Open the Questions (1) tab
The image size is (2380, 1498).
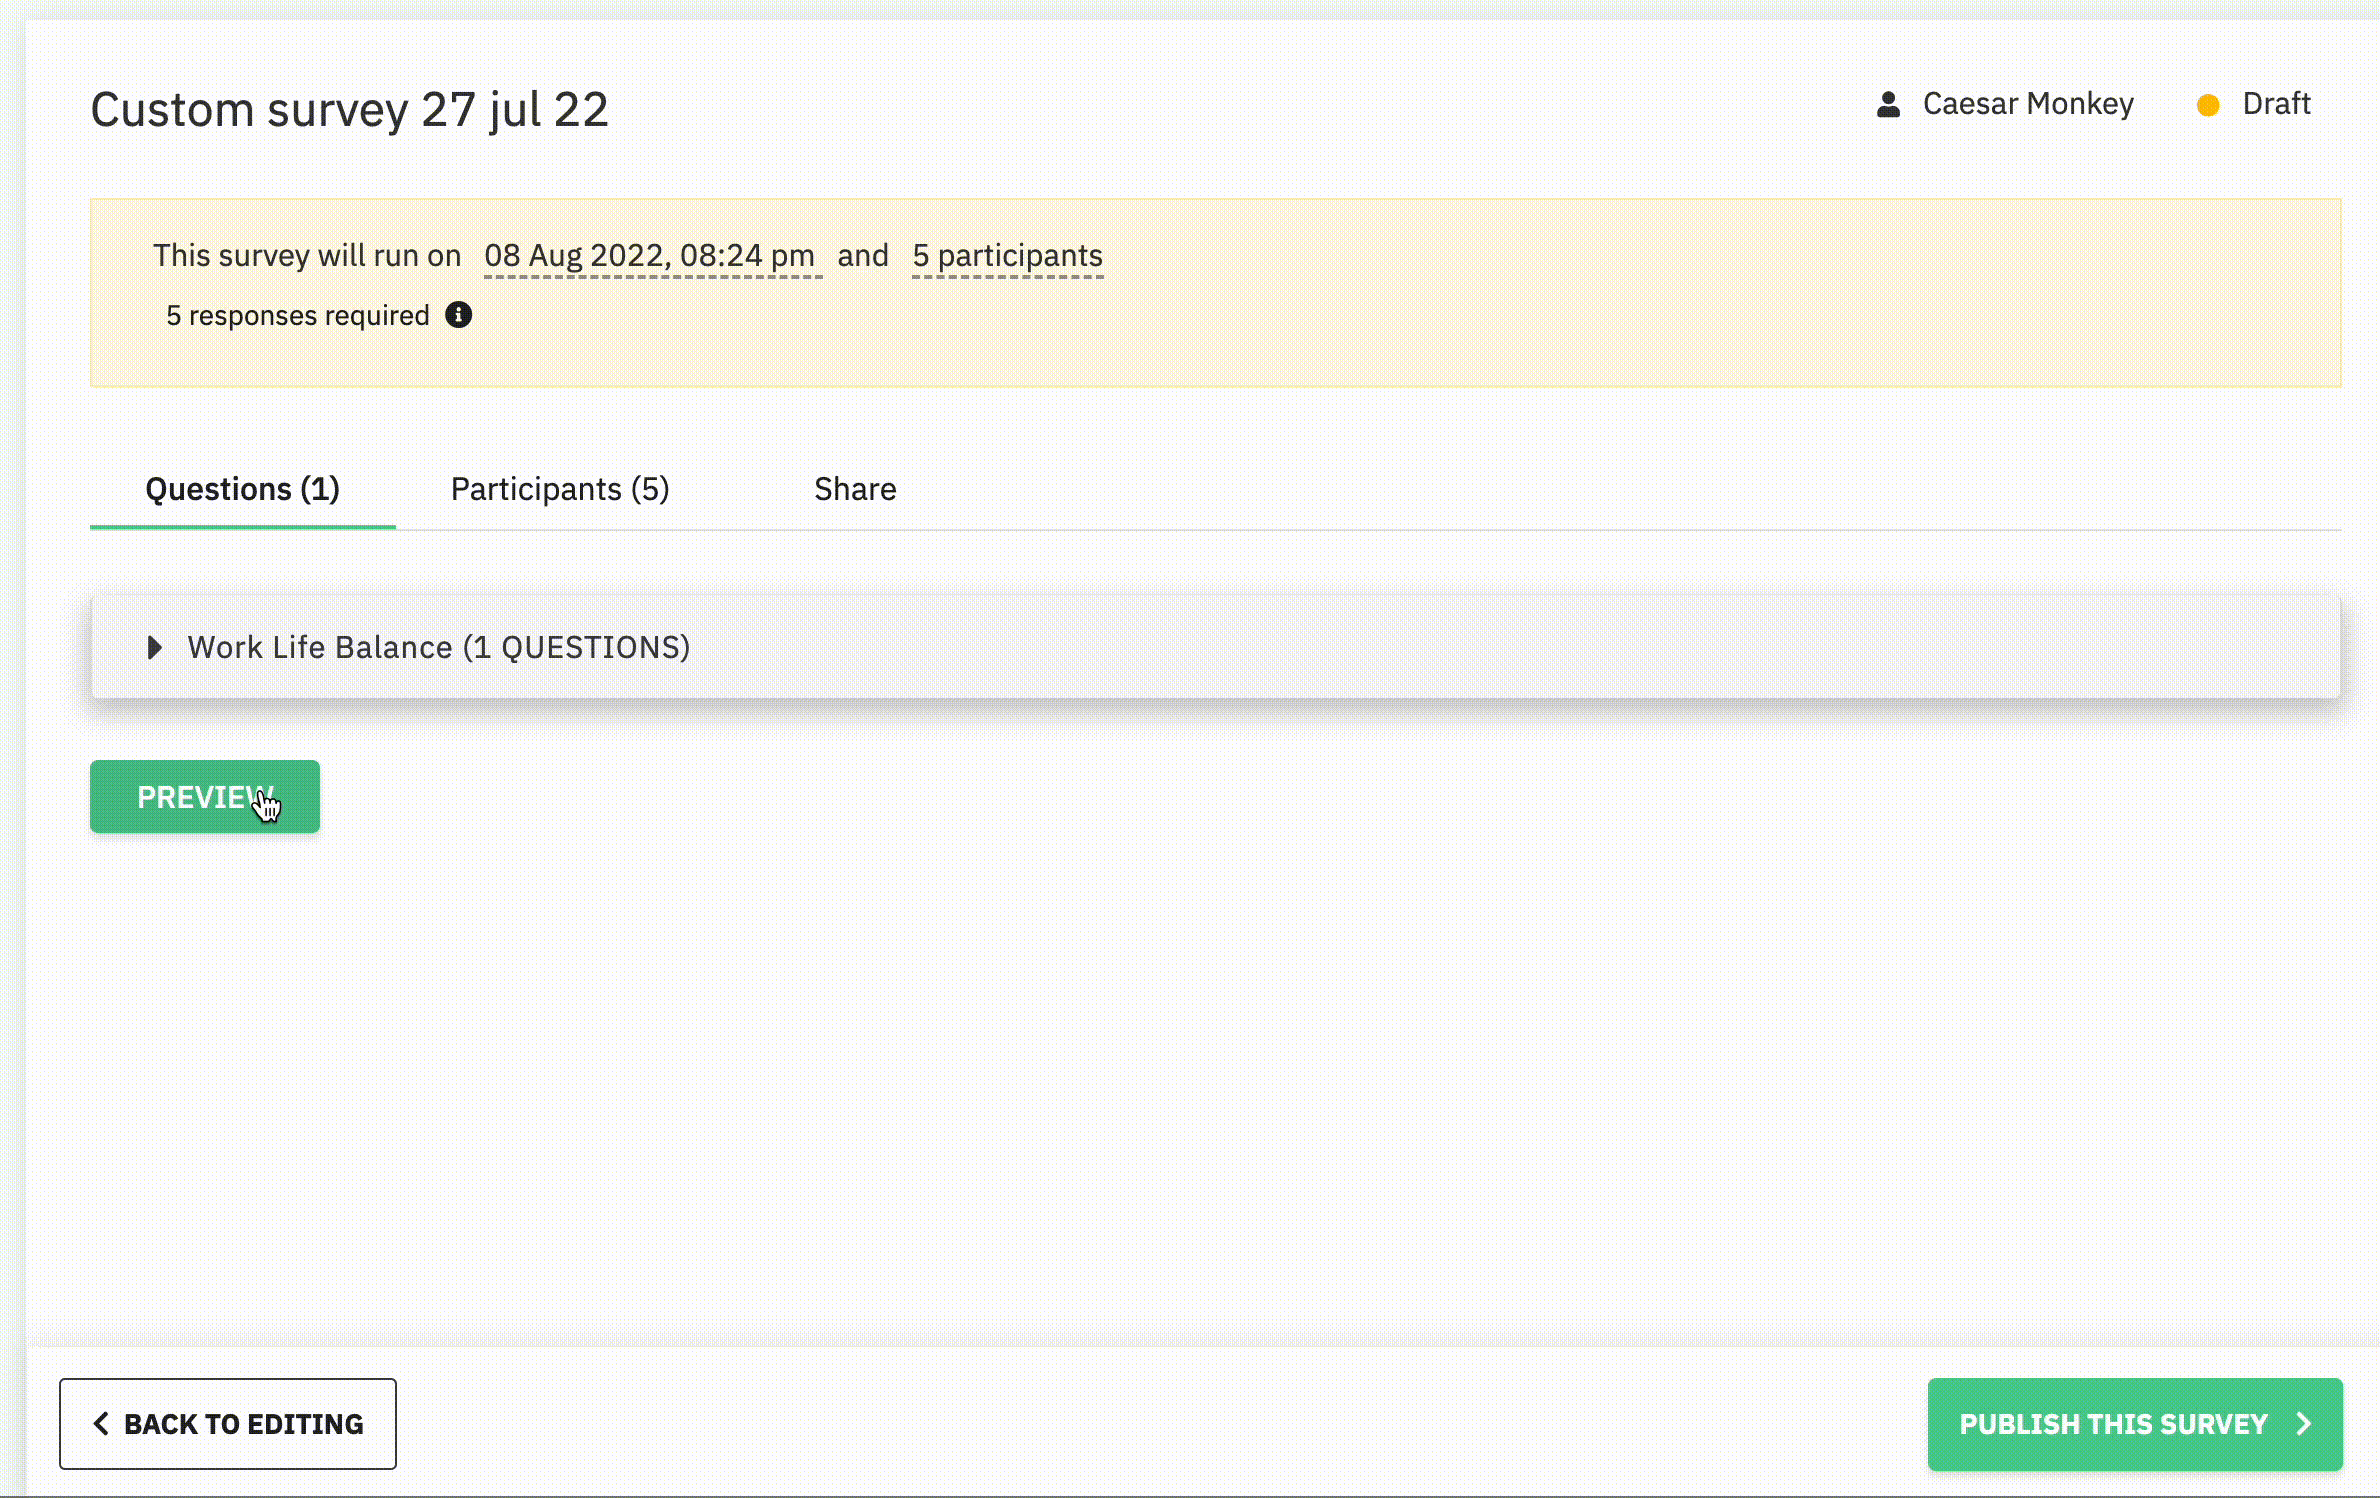[243, 489]
